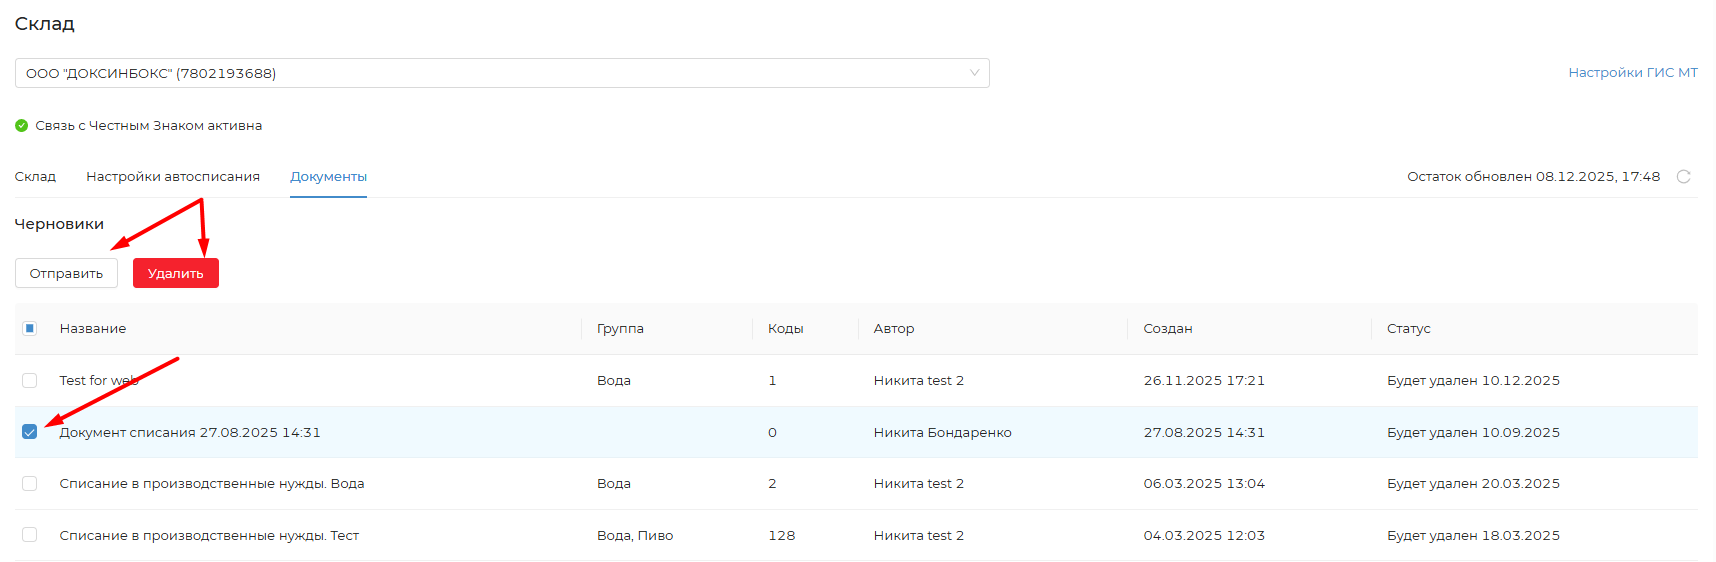Click the Статус column header

[x=1408, y=329]
